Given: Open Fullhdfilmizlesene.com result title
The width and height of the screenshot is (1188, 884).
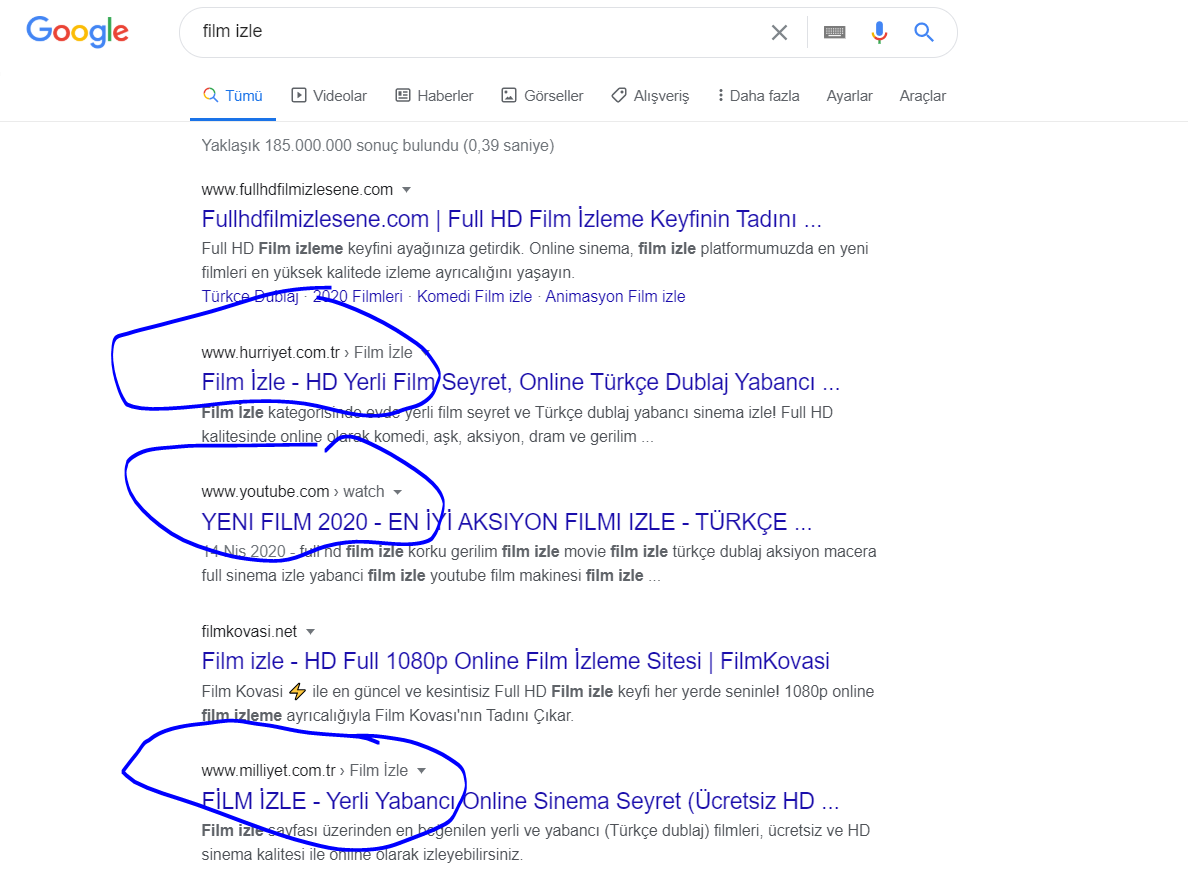Looking at the screenshot, I should tap(511, 219).
